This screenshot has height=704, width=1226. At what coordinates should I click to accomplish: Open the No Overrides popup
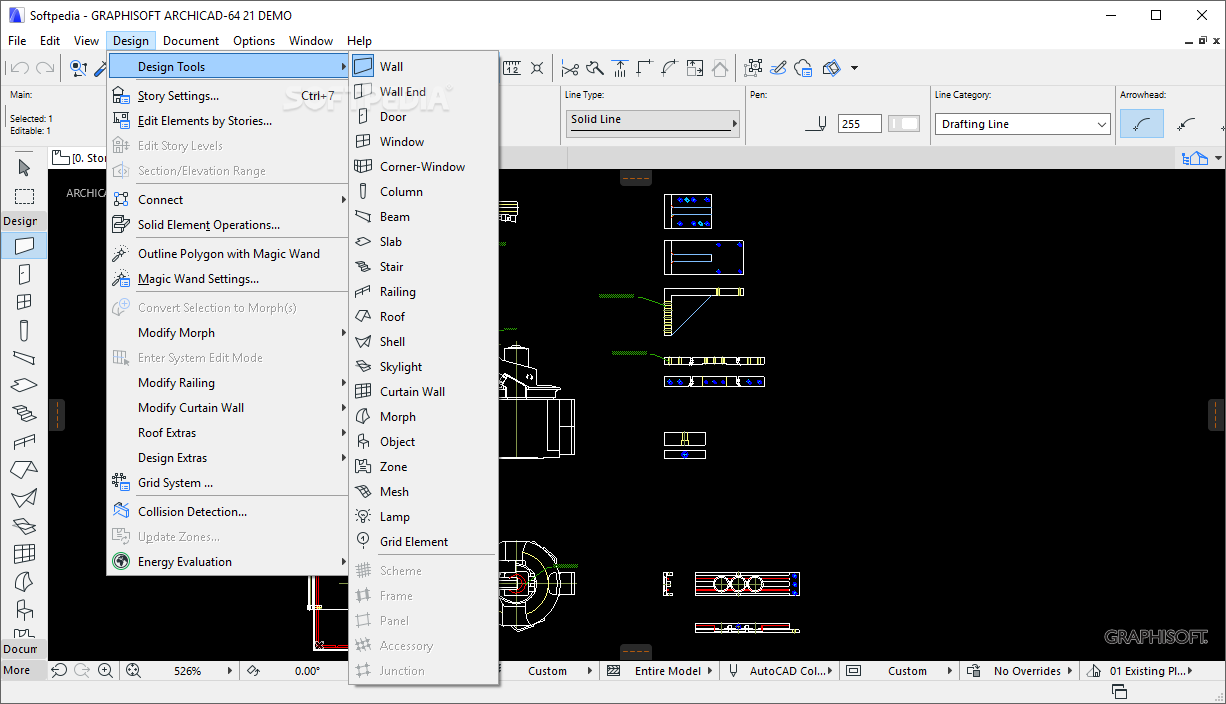1033,671
